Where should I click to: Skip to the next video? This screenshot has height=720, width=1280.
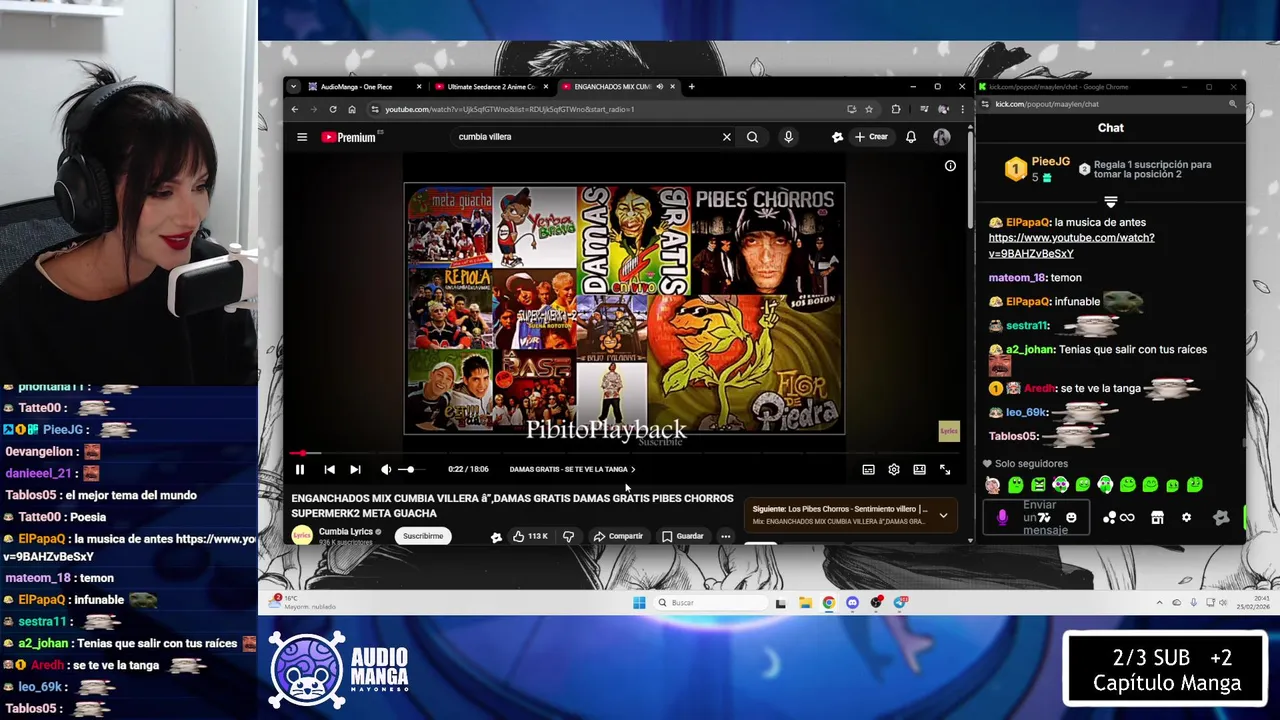[x=355, y=469]
